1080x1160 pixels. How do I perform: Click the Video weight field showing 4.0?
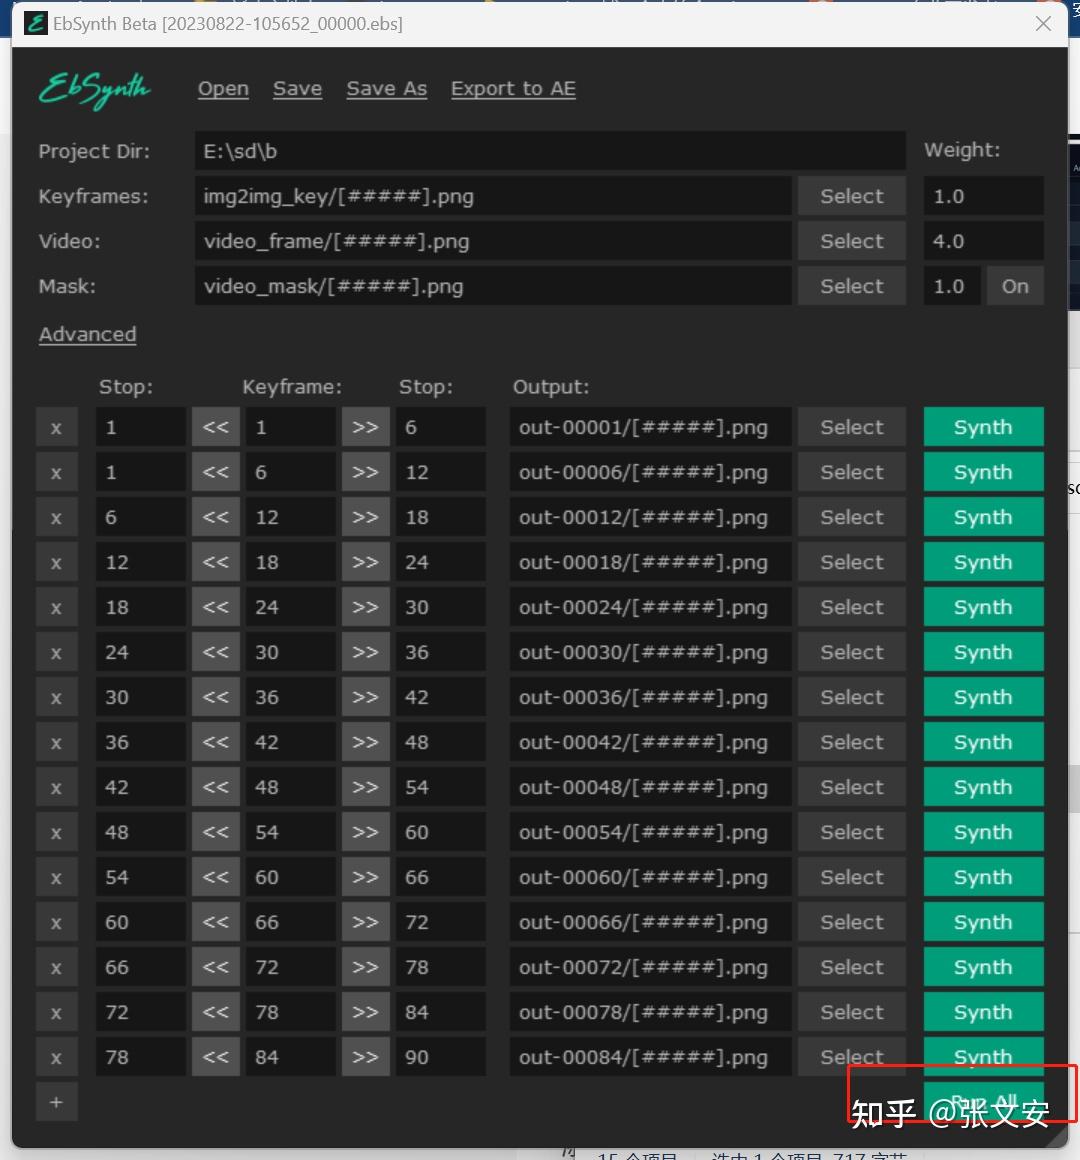[983, 240]
